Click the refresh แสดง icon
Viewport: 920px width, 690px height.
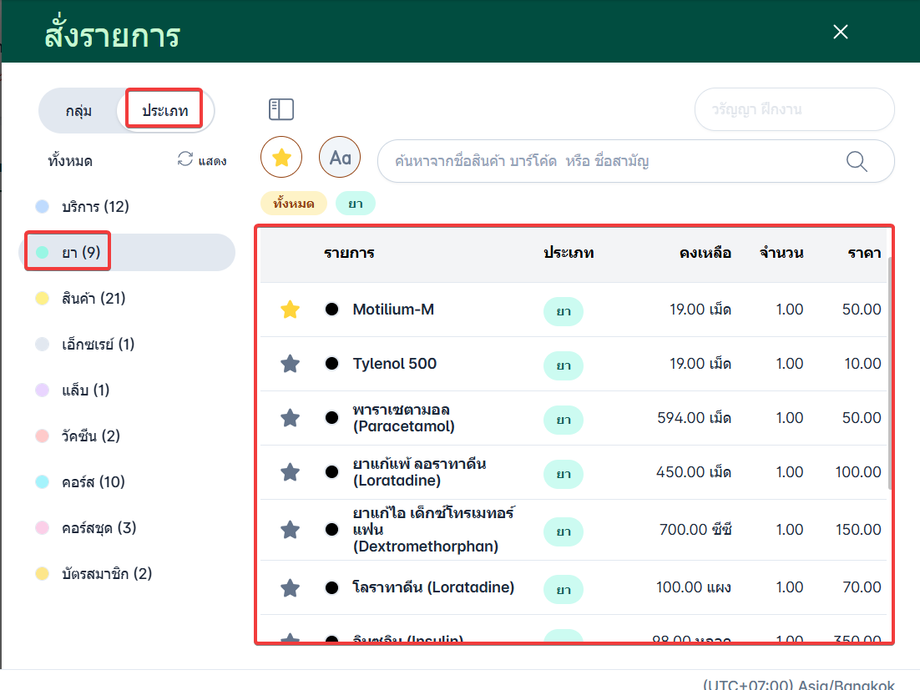(185, 159)
